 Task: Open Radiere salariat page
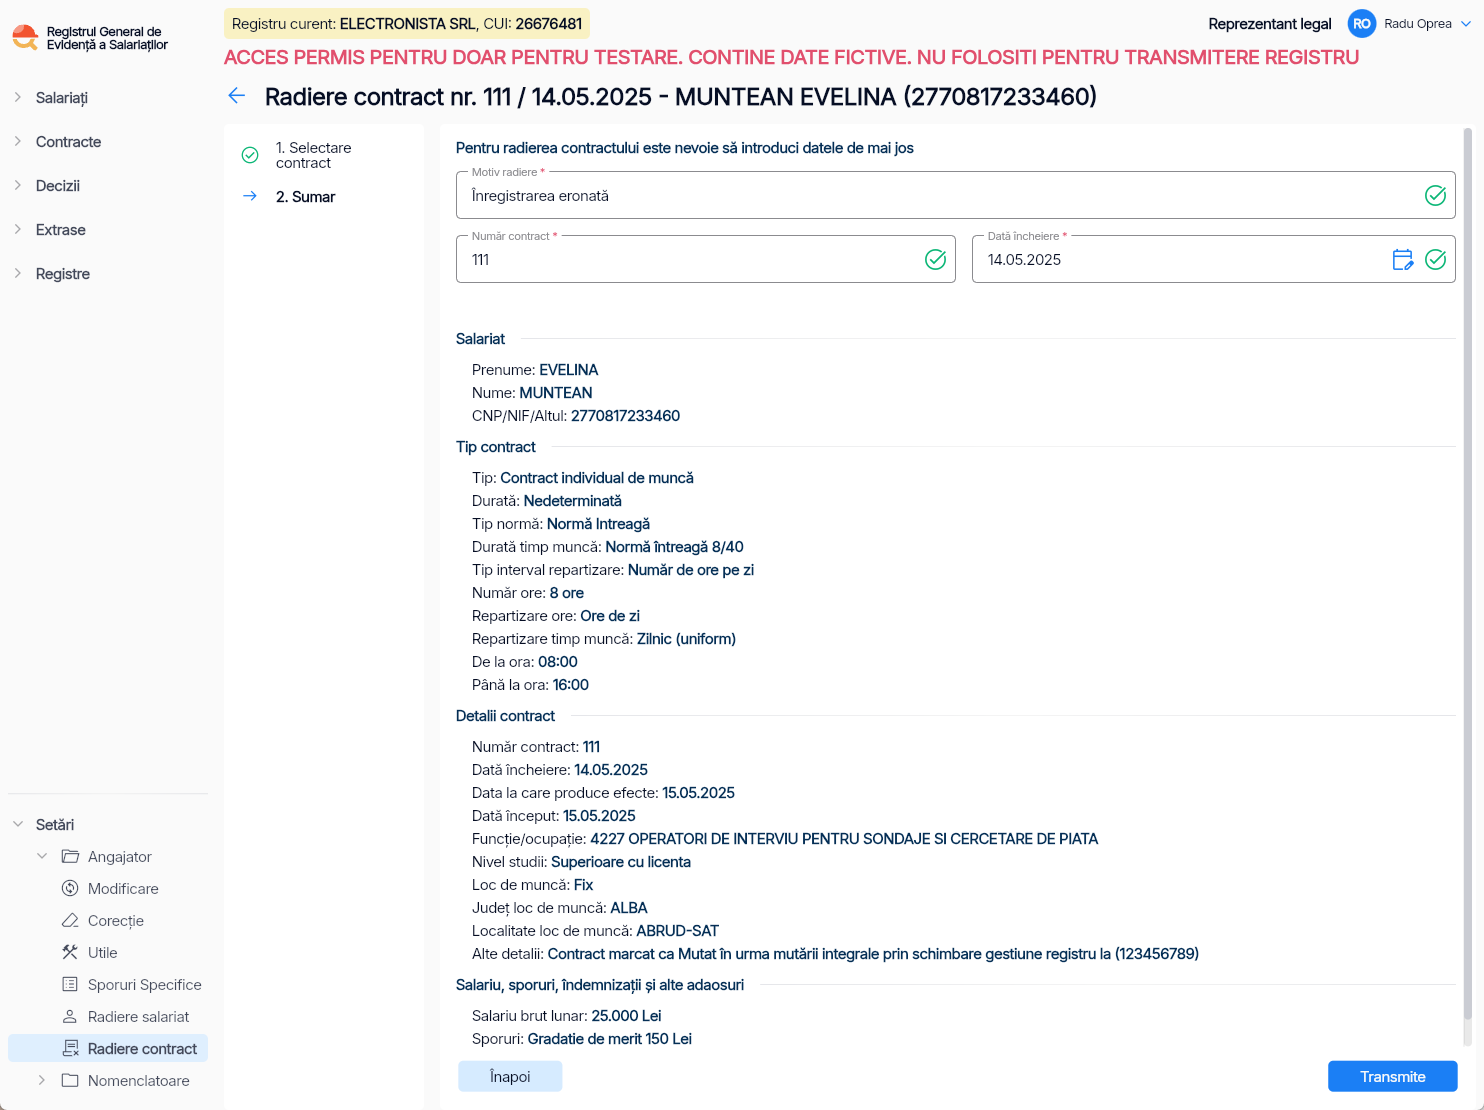[x=138, y=1016]
